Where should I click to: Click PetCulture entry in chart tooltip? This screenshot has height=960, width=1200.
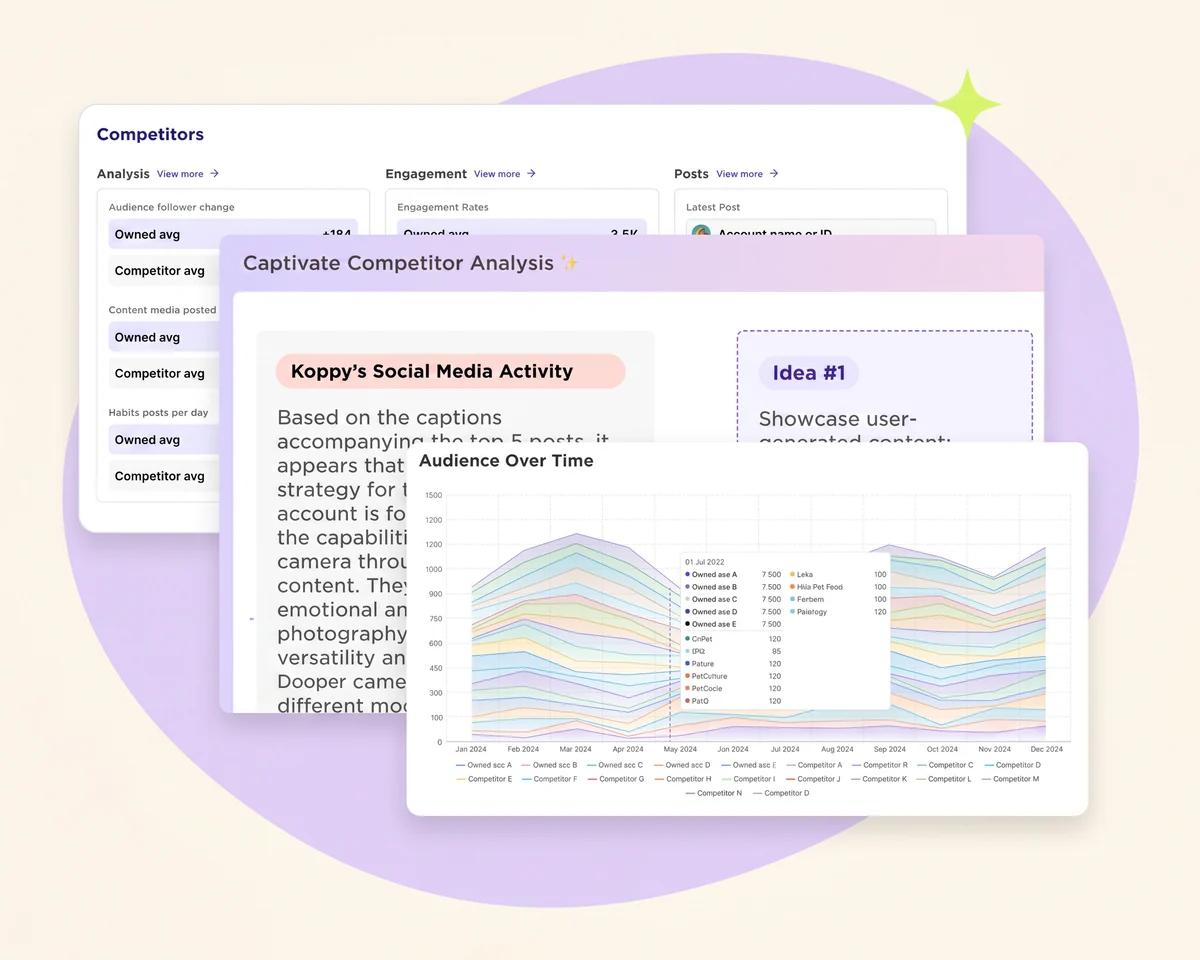[733, 676]
